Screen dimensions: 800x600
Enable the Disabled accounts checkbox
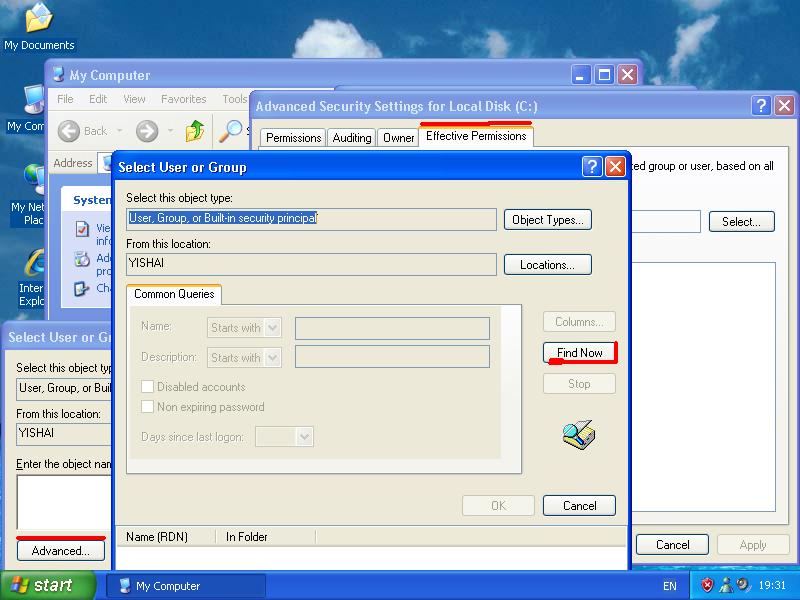(x=148, y=387)
